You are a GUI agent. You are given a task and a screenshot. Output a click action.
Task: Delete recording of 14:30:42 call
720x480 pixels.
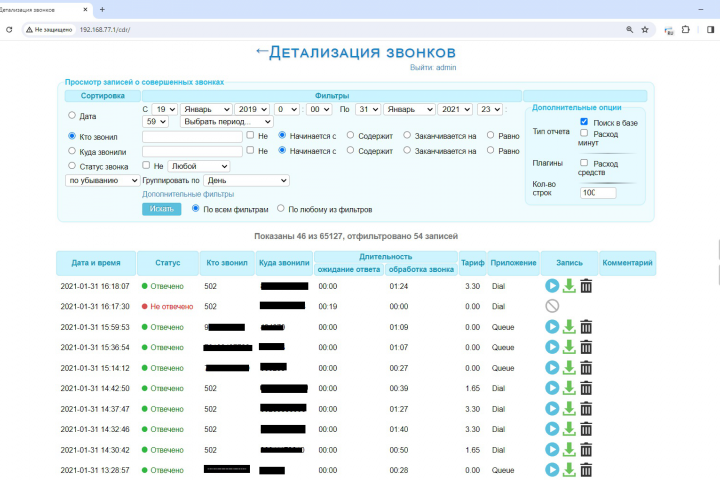coord(586,449)
